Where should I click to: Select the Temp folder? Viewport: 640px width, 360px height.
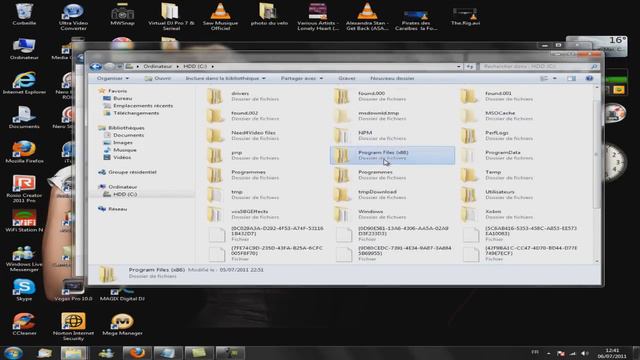tap(498, 175)
